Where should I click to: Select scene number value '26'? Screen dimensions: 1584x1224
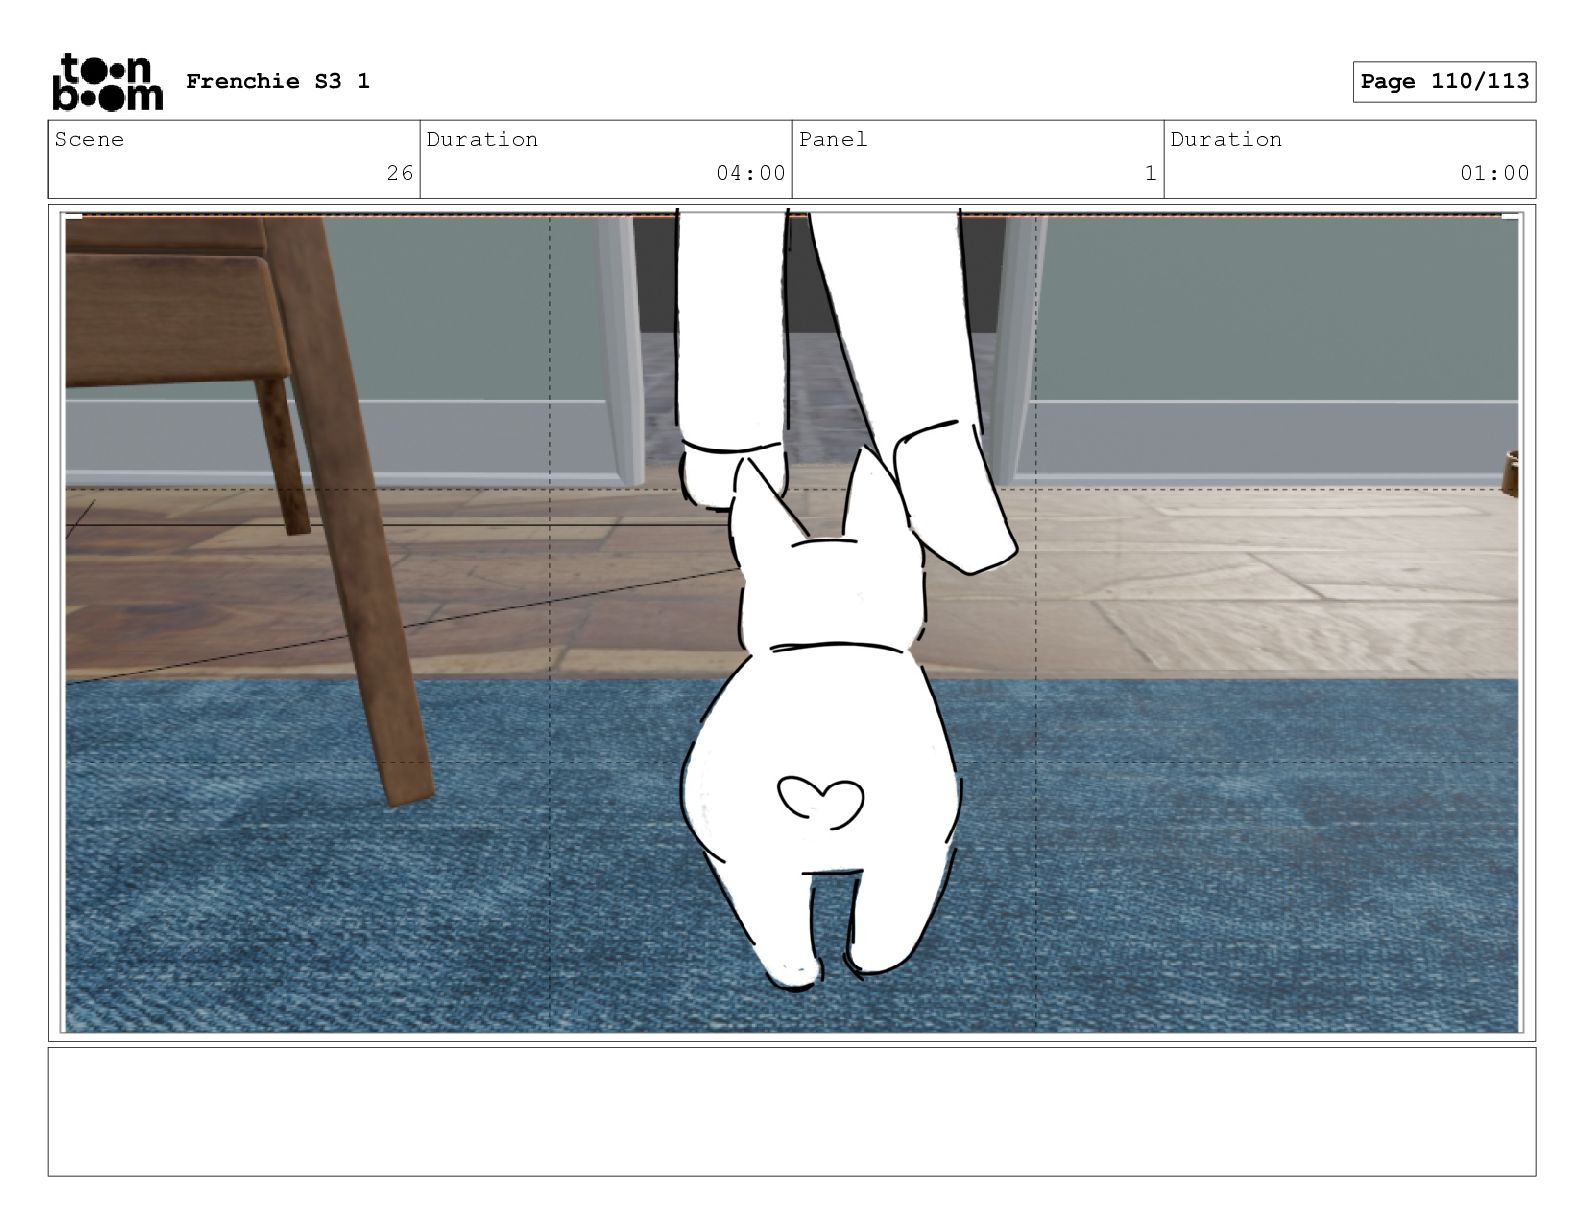(x=400, y=173)
